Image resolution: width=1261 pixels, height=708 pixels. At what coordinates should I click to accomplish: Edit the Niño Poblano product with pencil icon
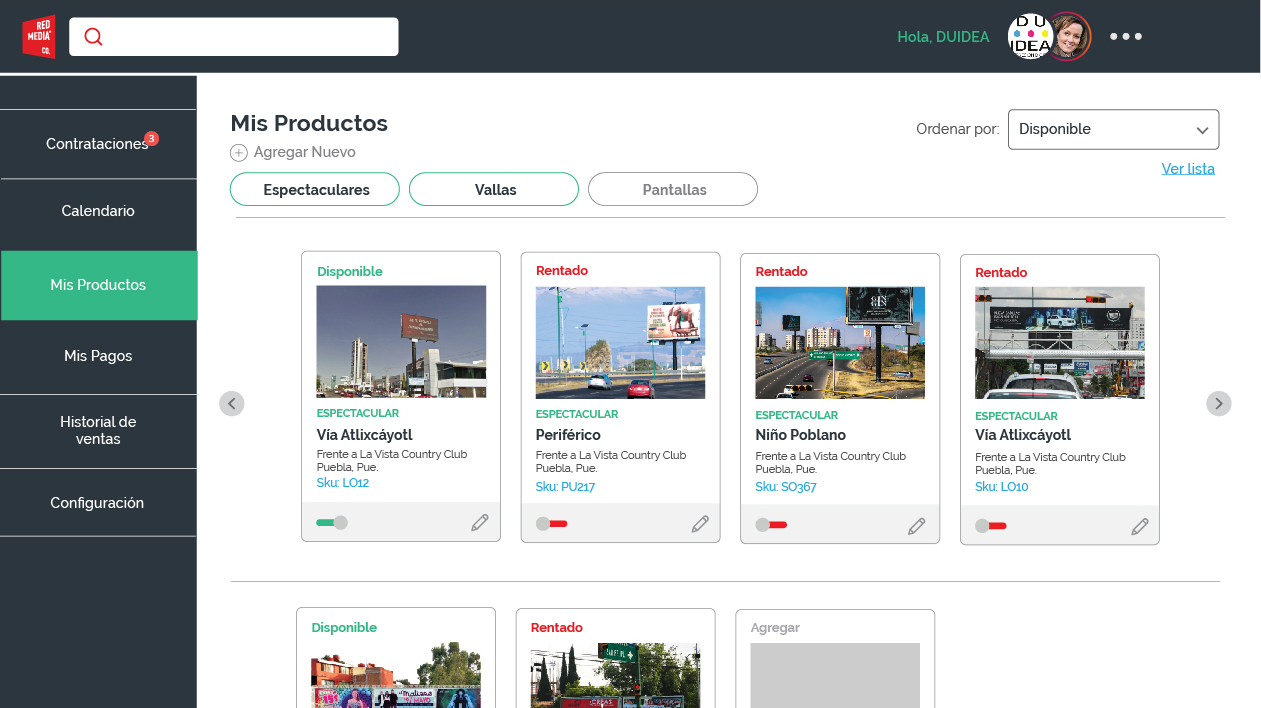(x=917, y=526)
